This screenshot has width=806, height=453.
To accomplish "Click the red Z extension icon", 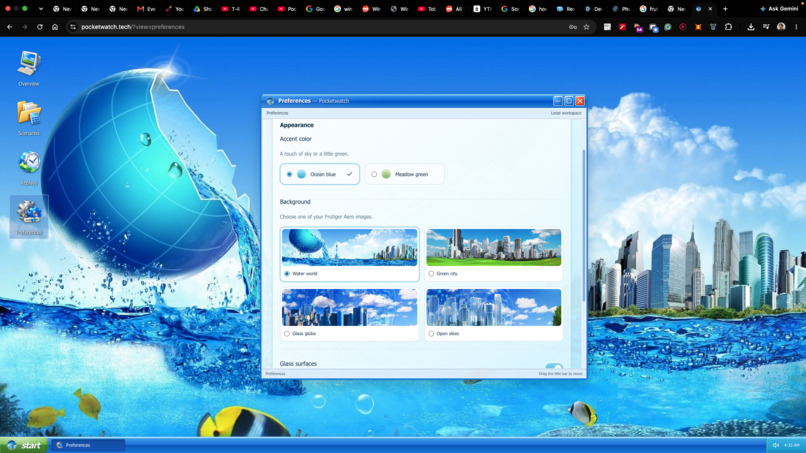I will point(622,27).
